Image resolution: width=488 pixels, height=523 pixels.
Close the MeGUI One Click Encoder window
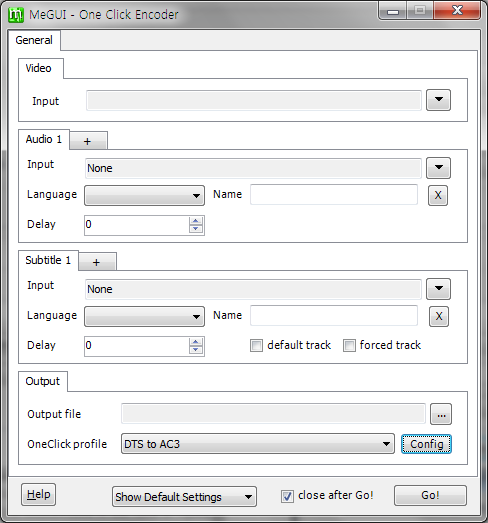pos(457,10)
